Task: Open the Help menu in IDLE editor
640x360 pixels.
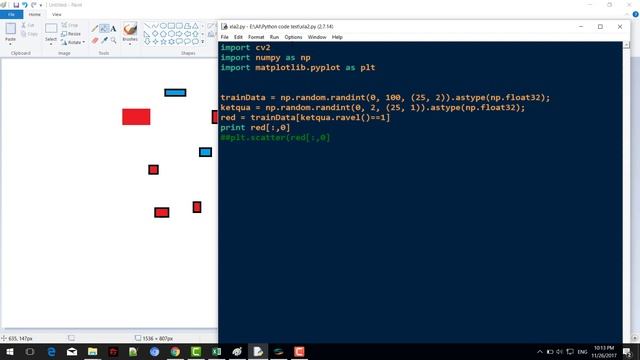Action: (337, 37)
